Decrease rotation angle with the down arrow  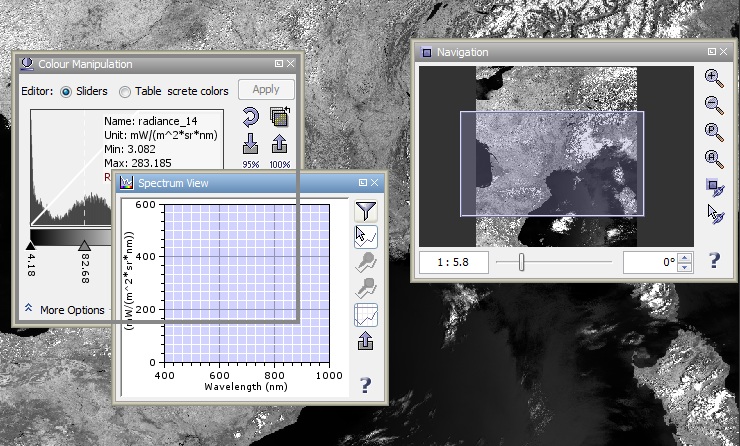click(x=684, y=267)
